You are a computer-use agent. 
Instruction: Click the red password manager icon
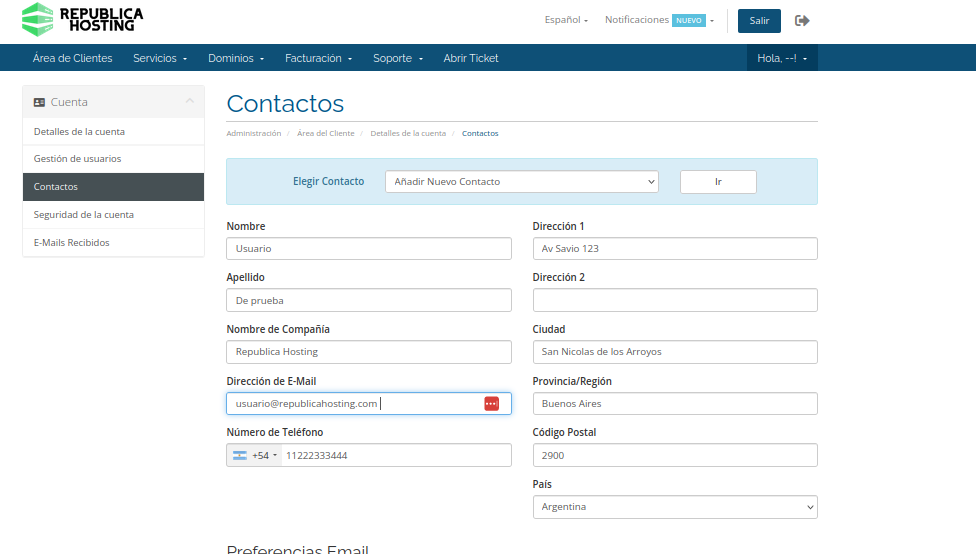(x=491, y=403)
